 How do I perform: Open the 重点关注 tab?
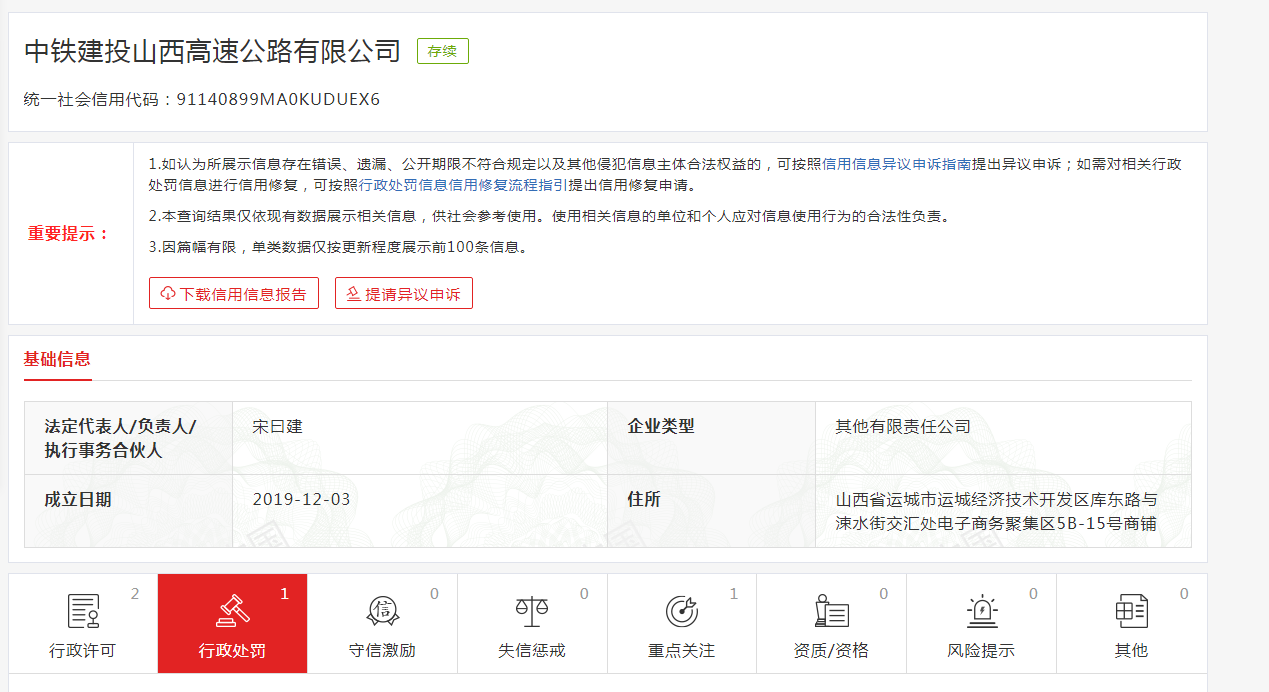[682, 623]
